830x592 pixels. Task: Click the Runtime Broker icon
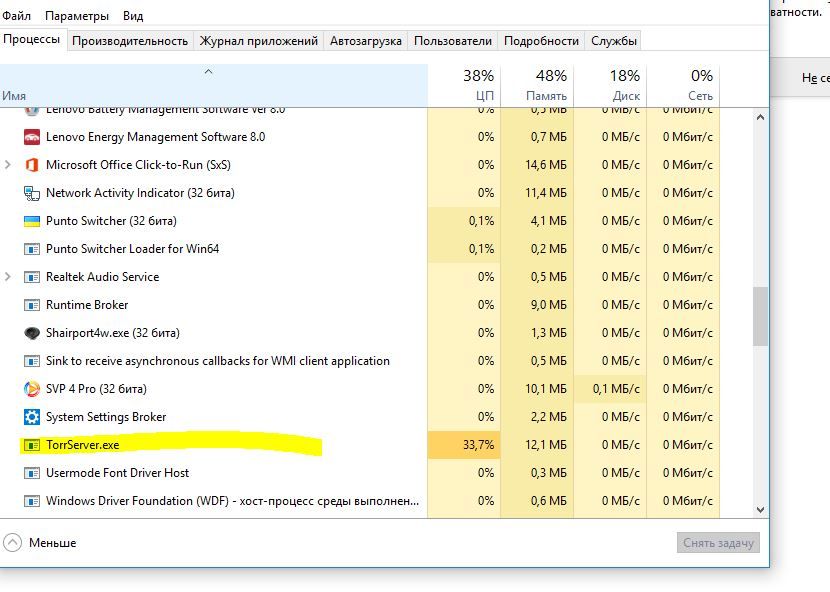(32, 306)
